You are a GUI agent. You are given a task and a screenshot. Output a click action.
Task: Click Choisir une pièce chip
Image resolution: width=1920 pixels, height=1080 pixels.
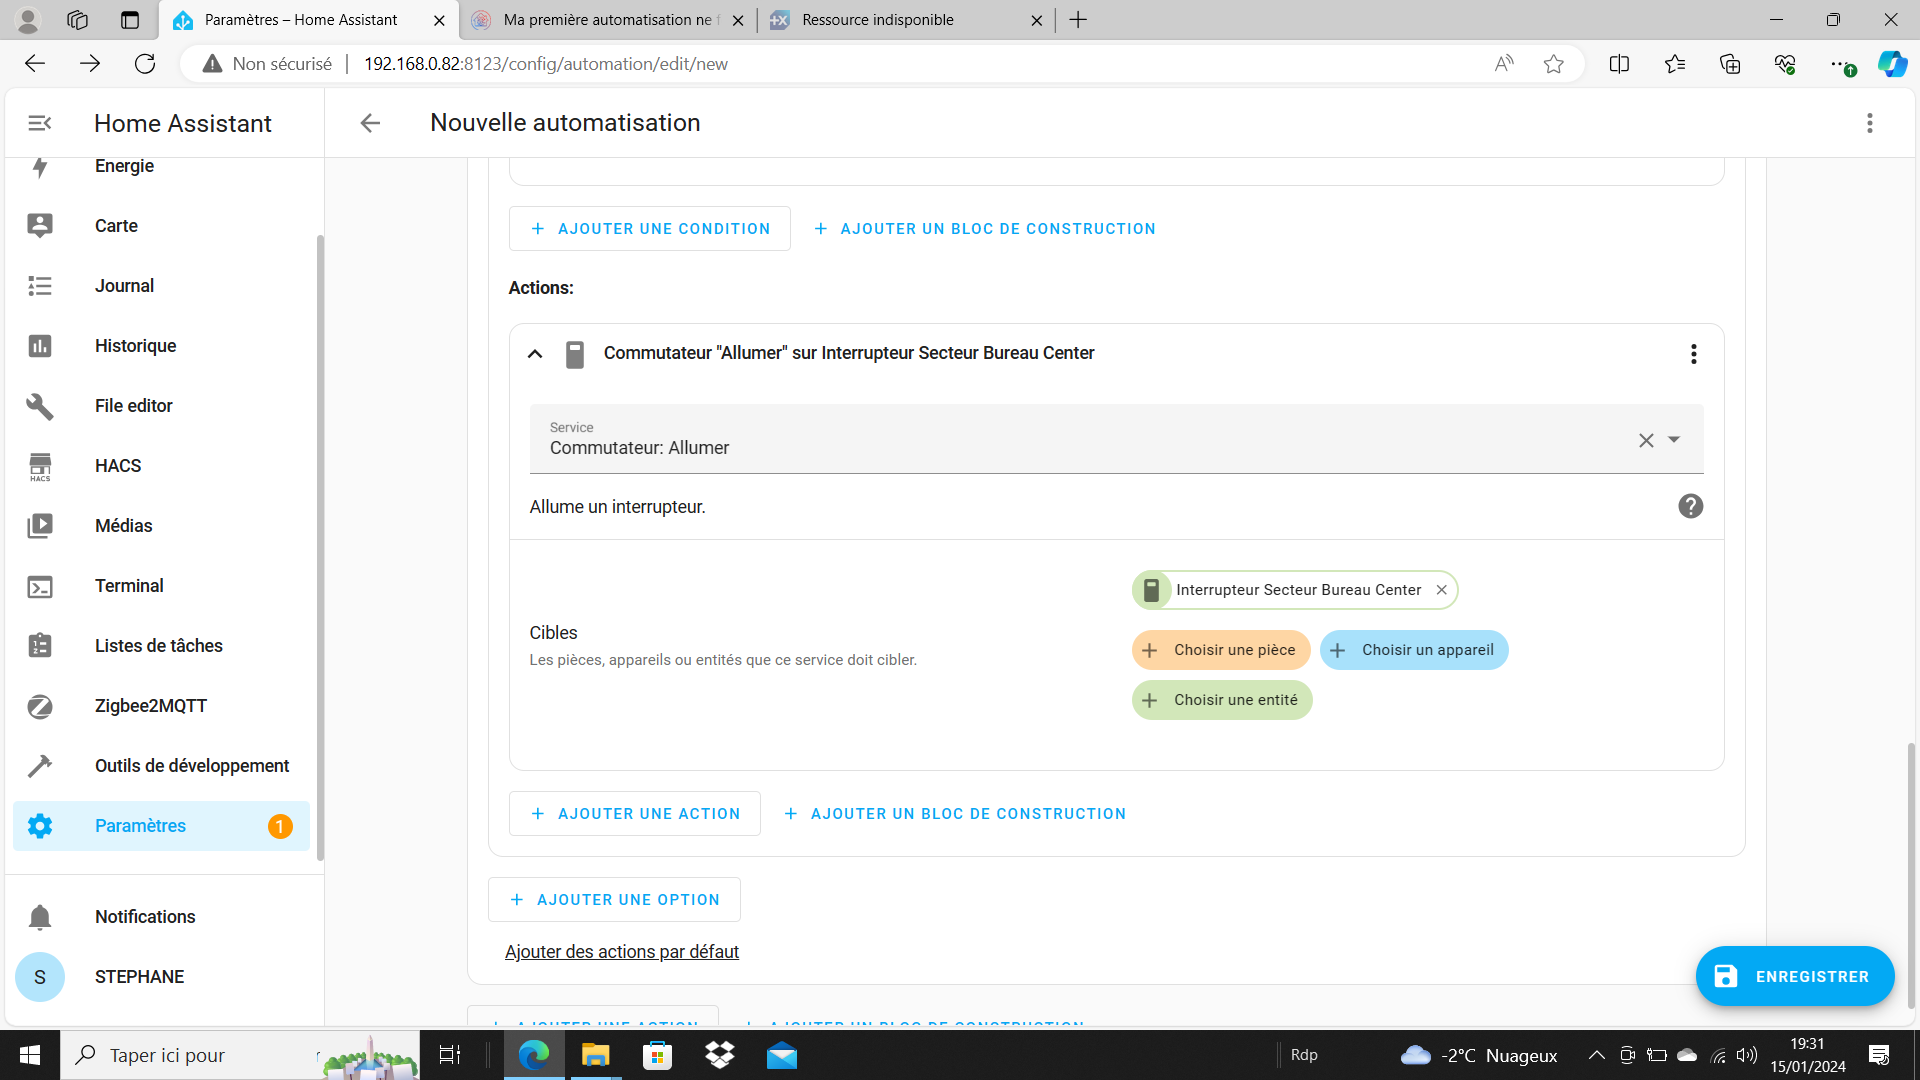click(x=1221, y=650)
